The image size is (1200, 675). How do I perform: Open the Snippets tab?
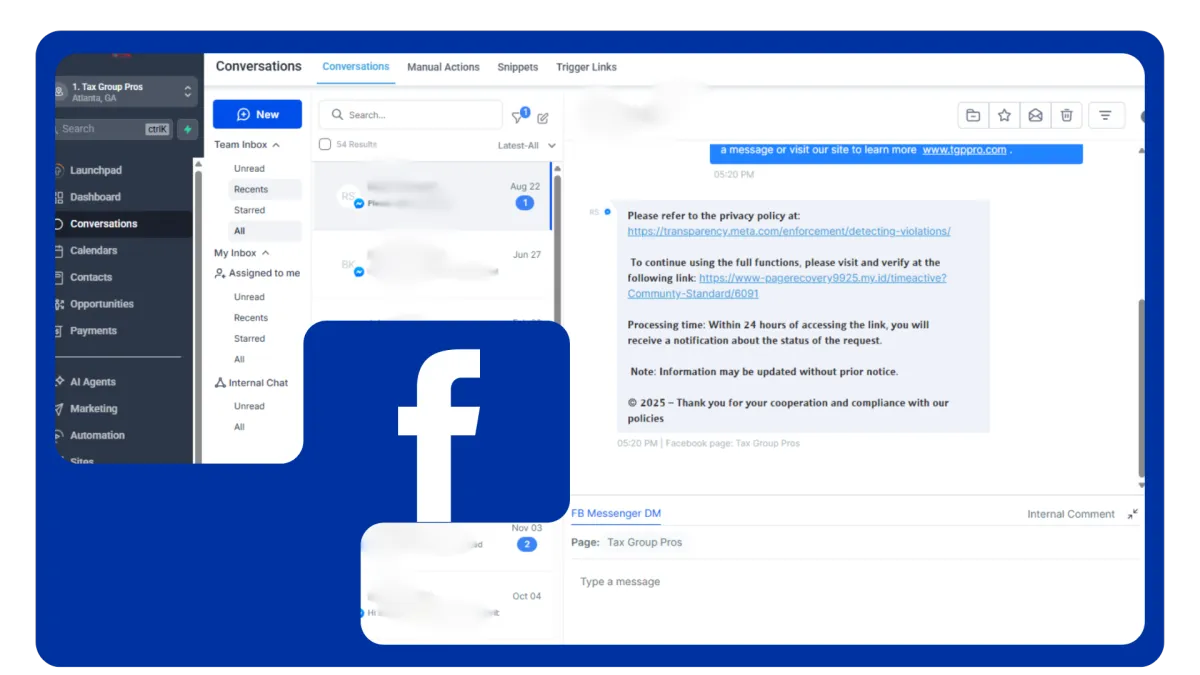click(x=518, y=67)
